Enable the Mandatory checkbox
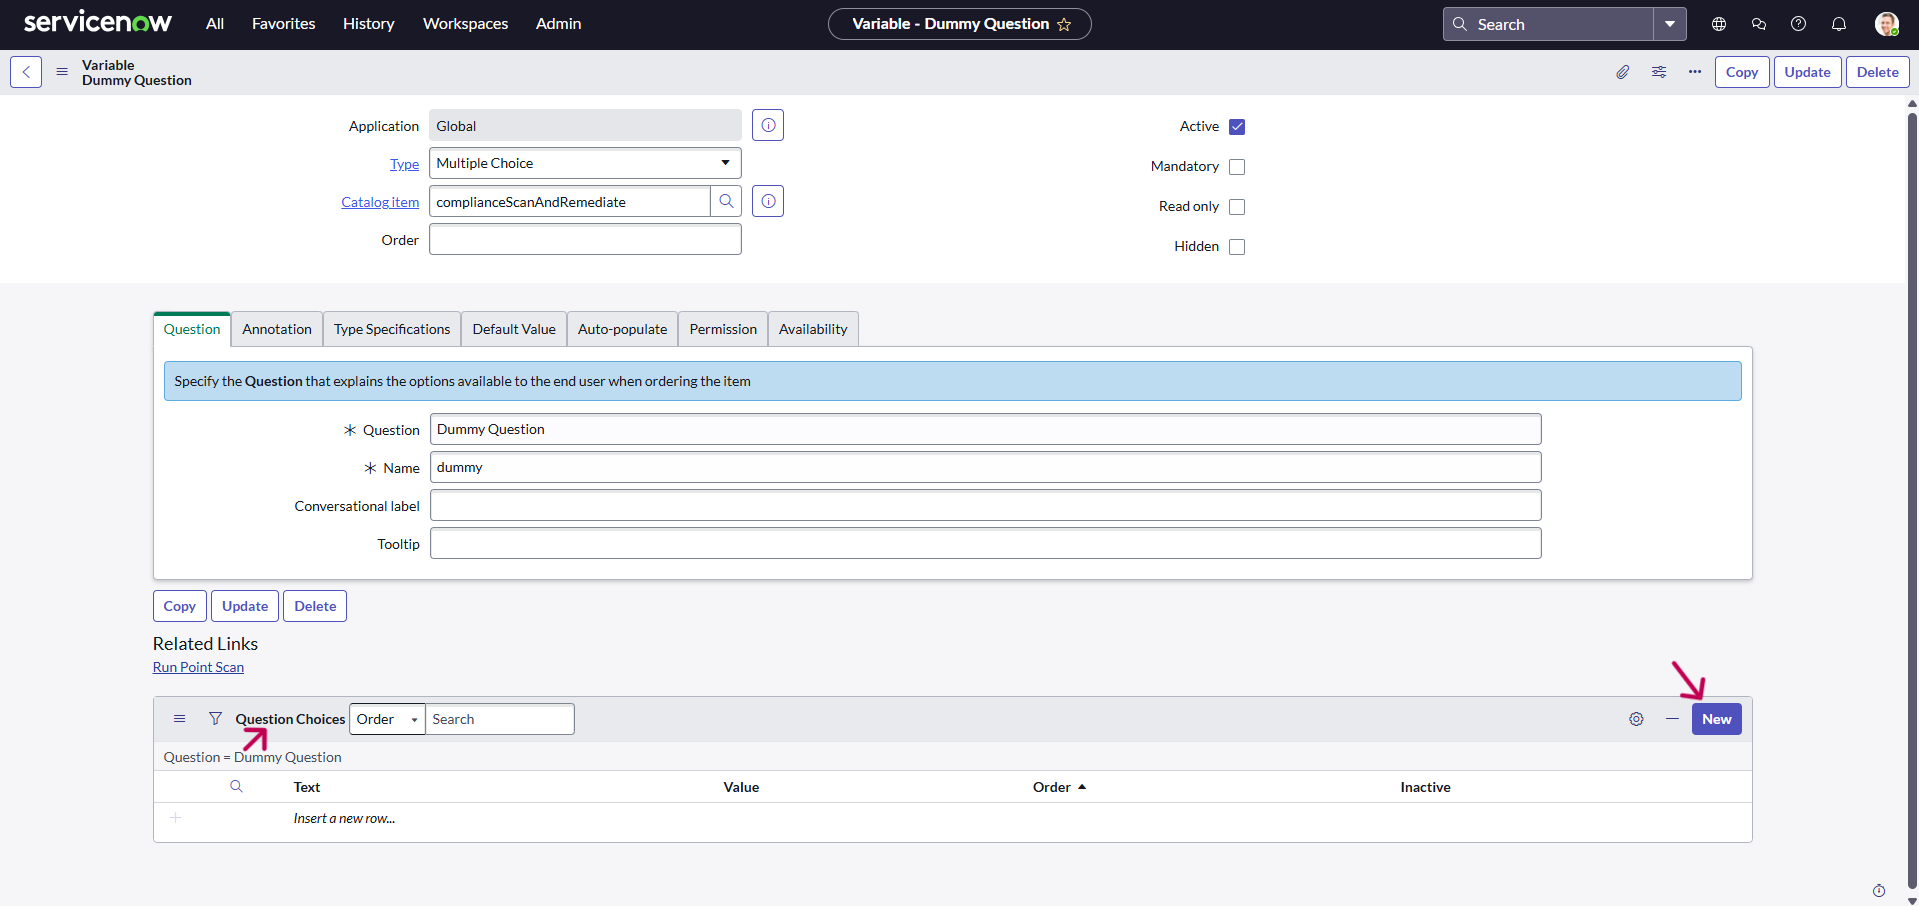The image size is (1919, 906). (1237, 167)
